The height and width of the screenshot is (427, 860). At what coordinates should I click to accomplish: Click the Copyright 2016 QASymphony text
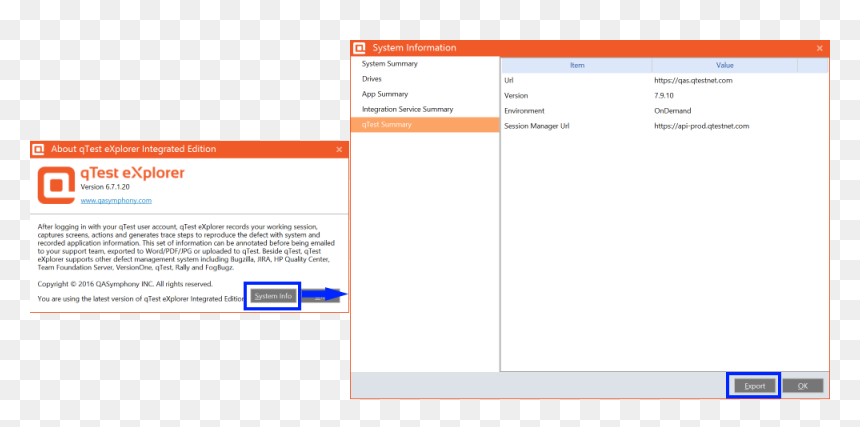(x=125, y=284)
